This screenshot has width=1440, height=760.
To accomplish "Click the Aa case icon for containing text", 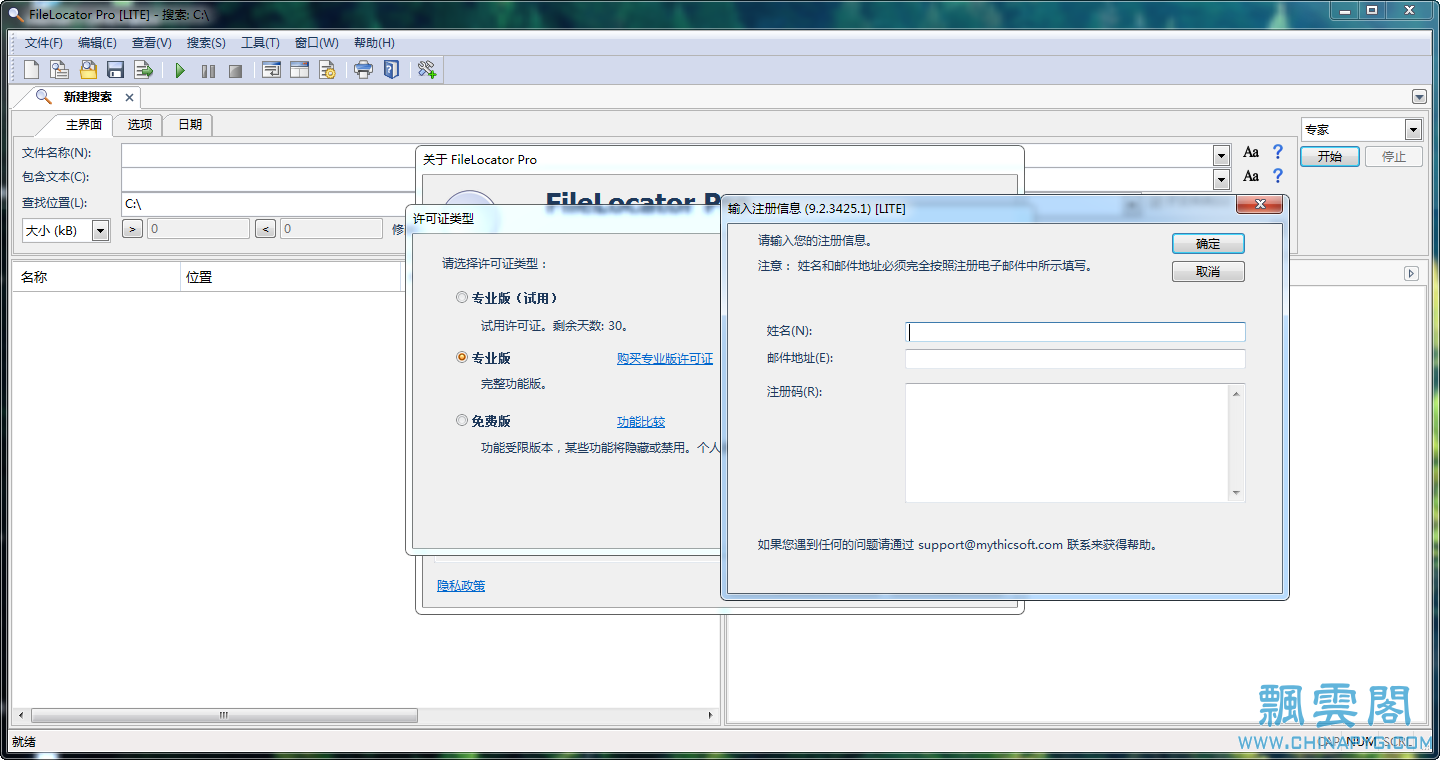I will point(1251,177).
